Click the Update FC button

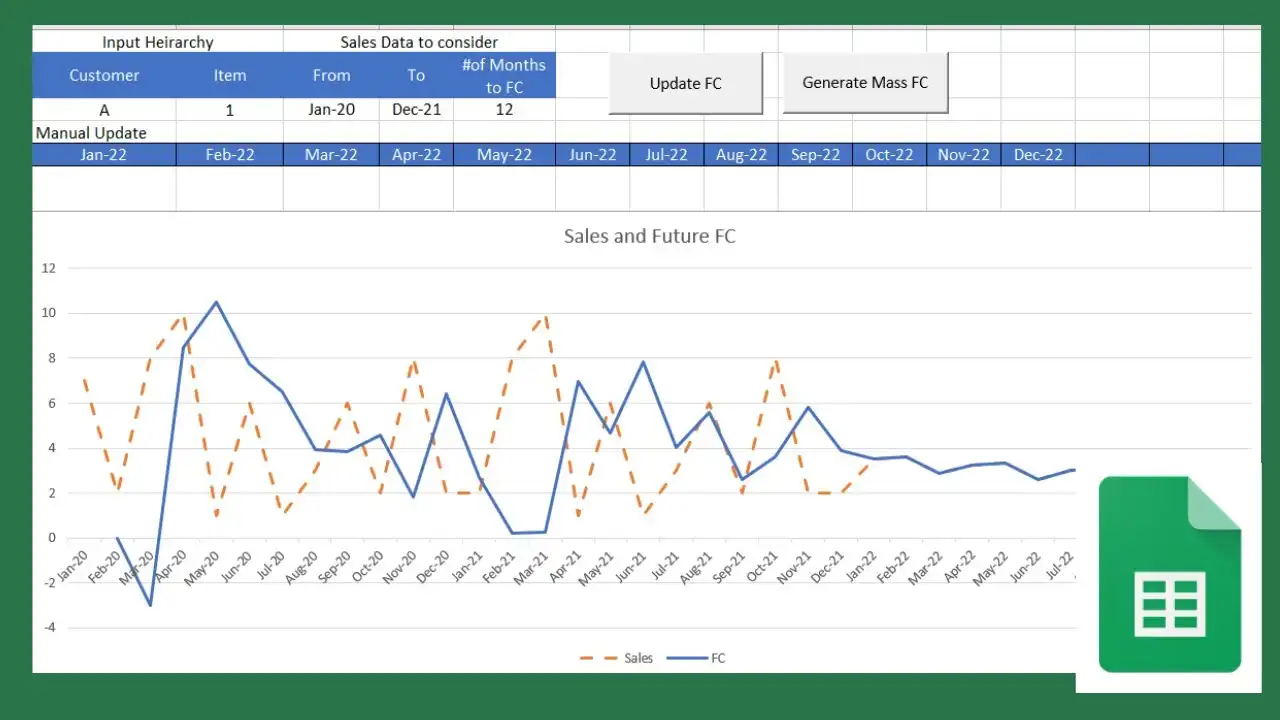686,83
